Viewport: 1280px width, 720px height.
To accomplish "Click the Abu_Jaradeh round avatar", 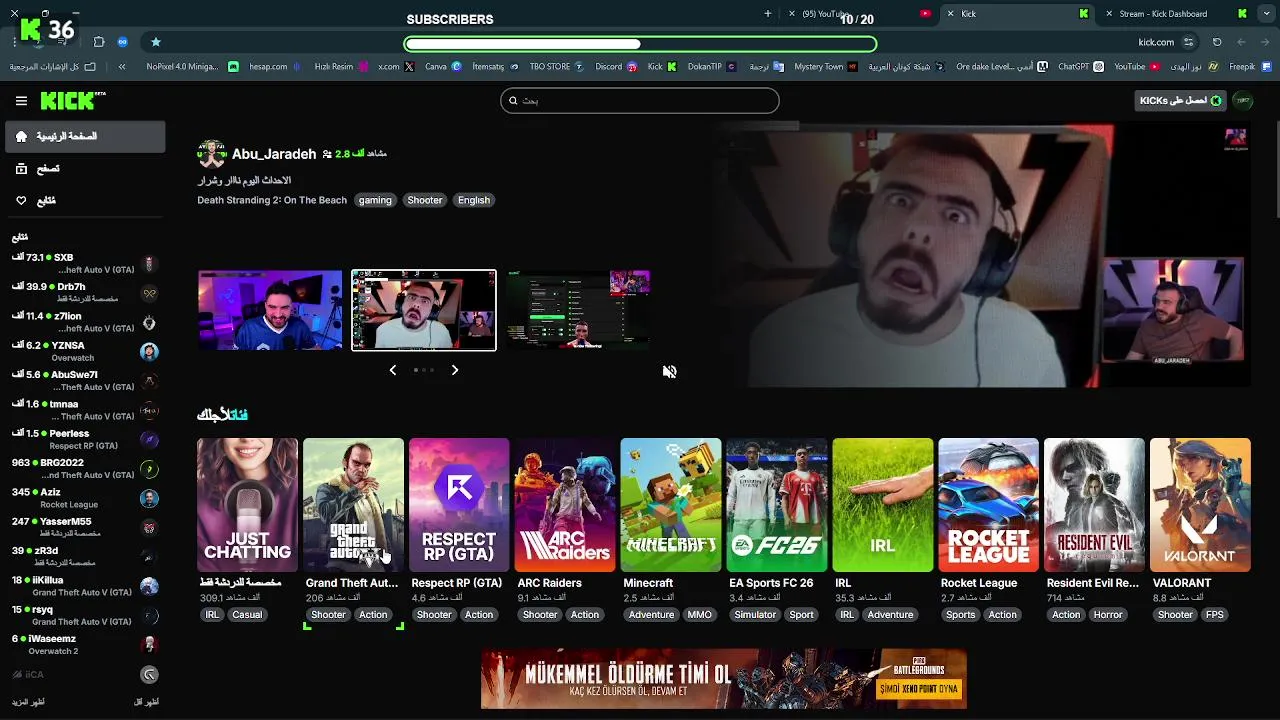I will pos(212,154).
